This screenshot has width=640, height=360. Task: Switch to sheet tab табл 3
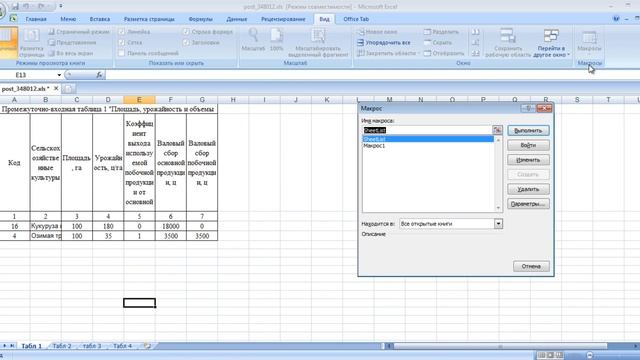pyautogui.click(x=92, y=346)
